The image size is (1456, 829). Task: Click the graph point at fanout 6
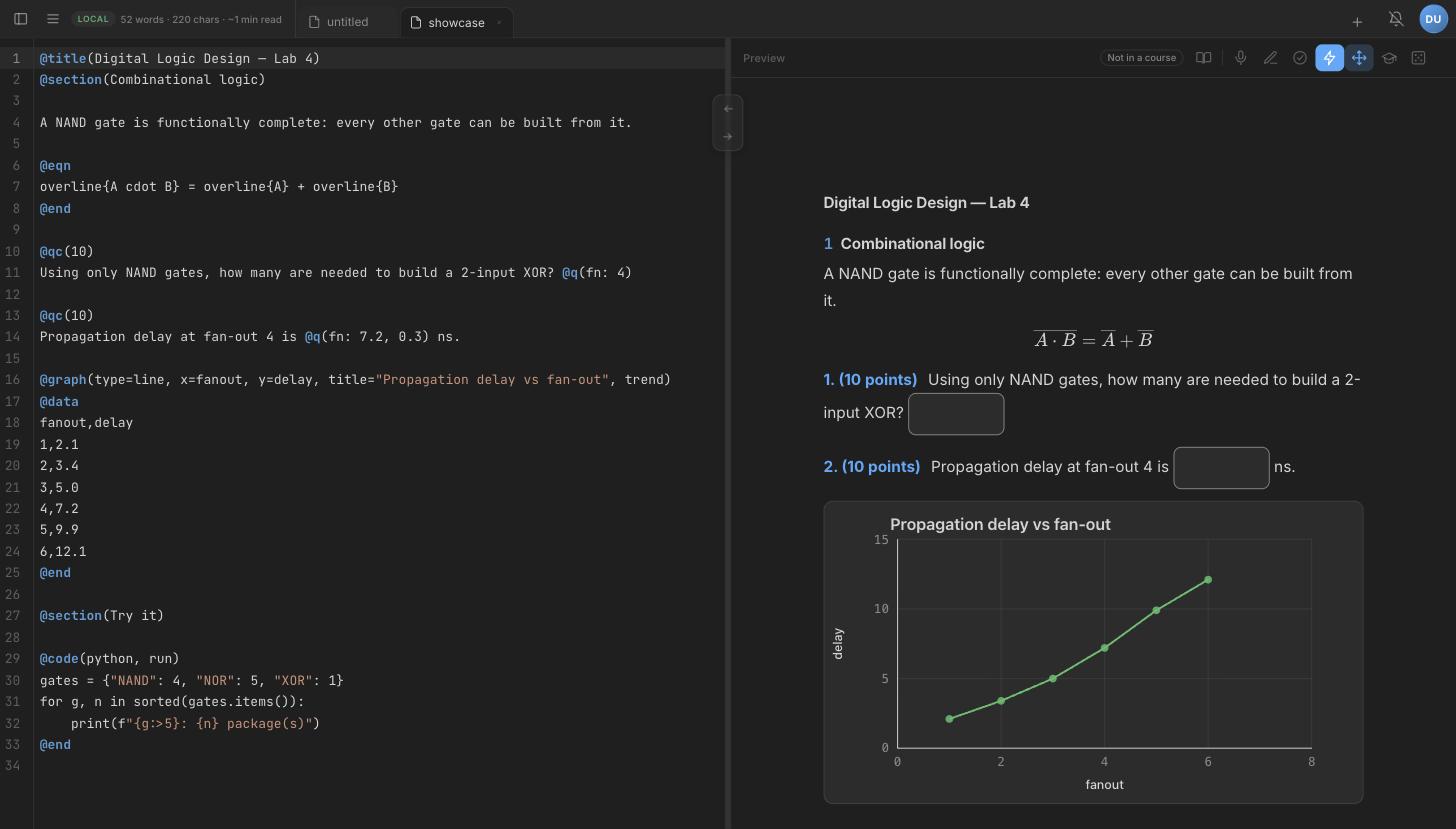(x=1208, y=580)
